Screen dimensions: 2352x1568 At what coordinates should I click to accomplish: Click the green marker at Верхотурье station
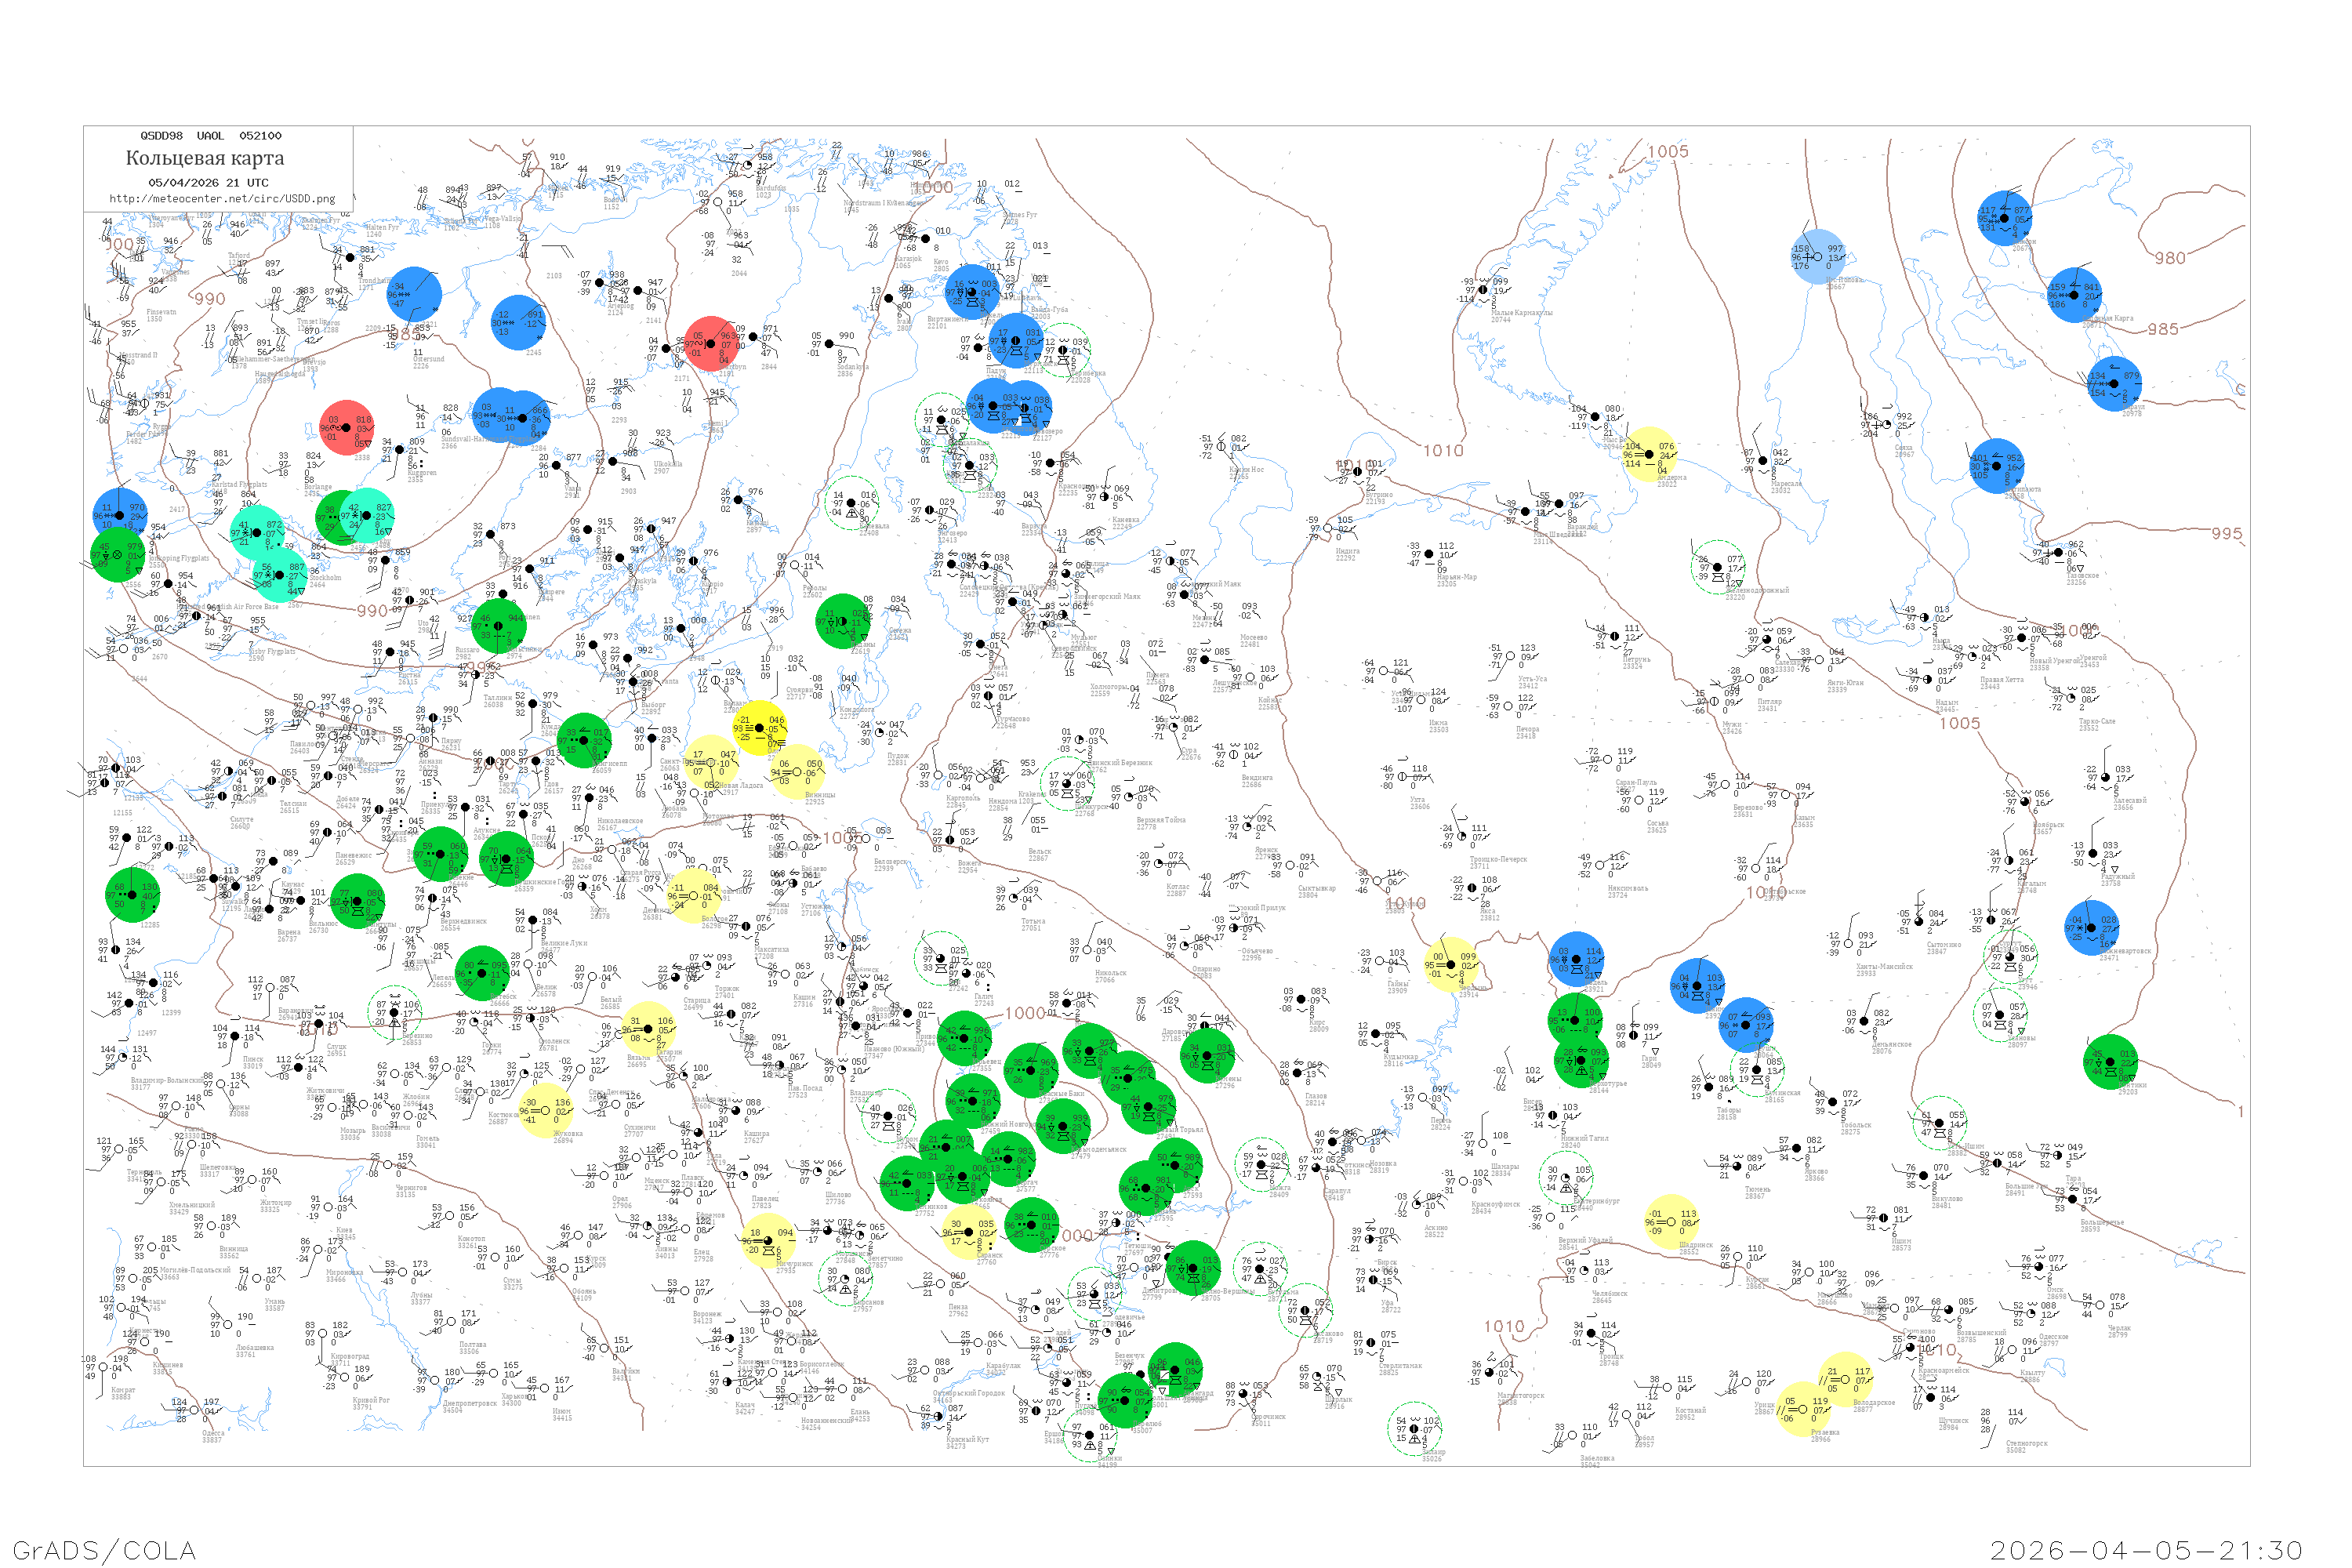click(x=1581, y=1061)
